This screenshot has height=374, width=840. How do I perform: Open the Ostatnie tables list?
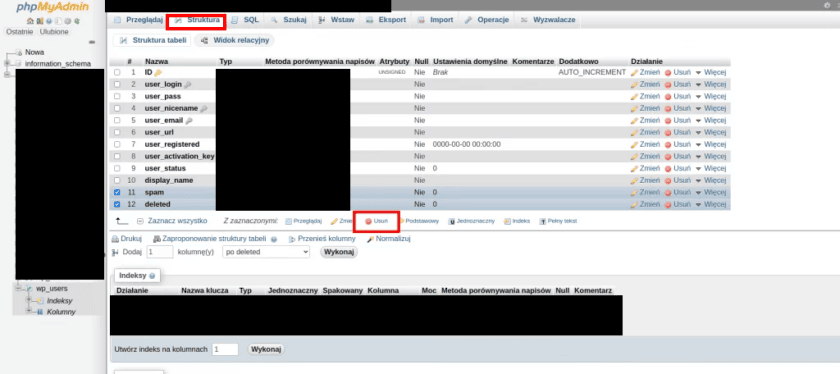(20, 32)
